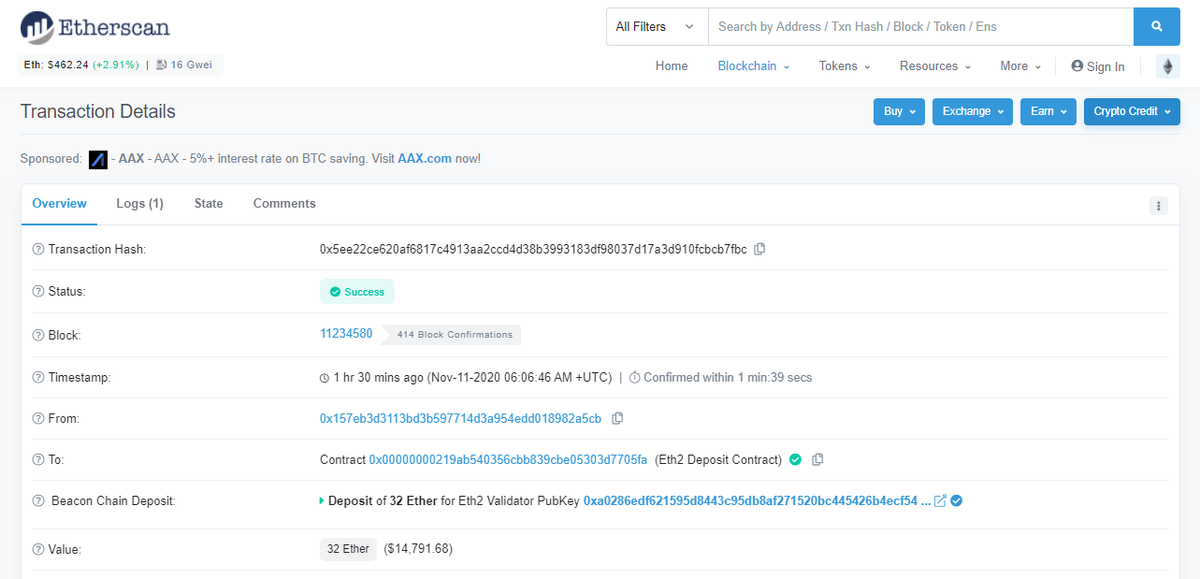Click the 32 Ether value badge
Screen dimensions: 1200x579
tap(348, 549)
